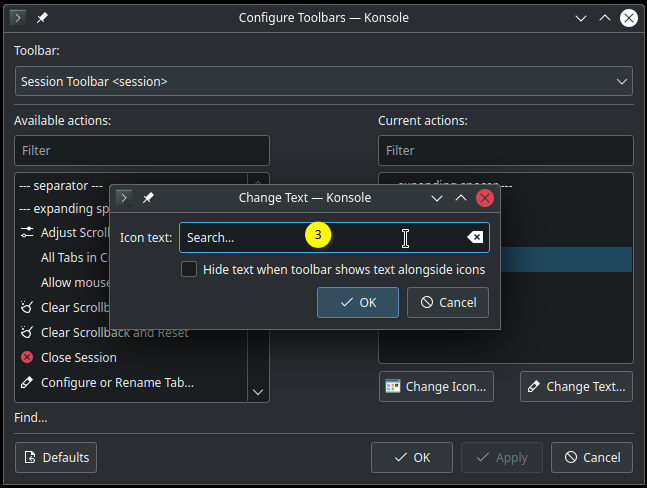
Task: Confirm Change Text dialog with OK
Action: pyautogui.click(x=358, y=302)
